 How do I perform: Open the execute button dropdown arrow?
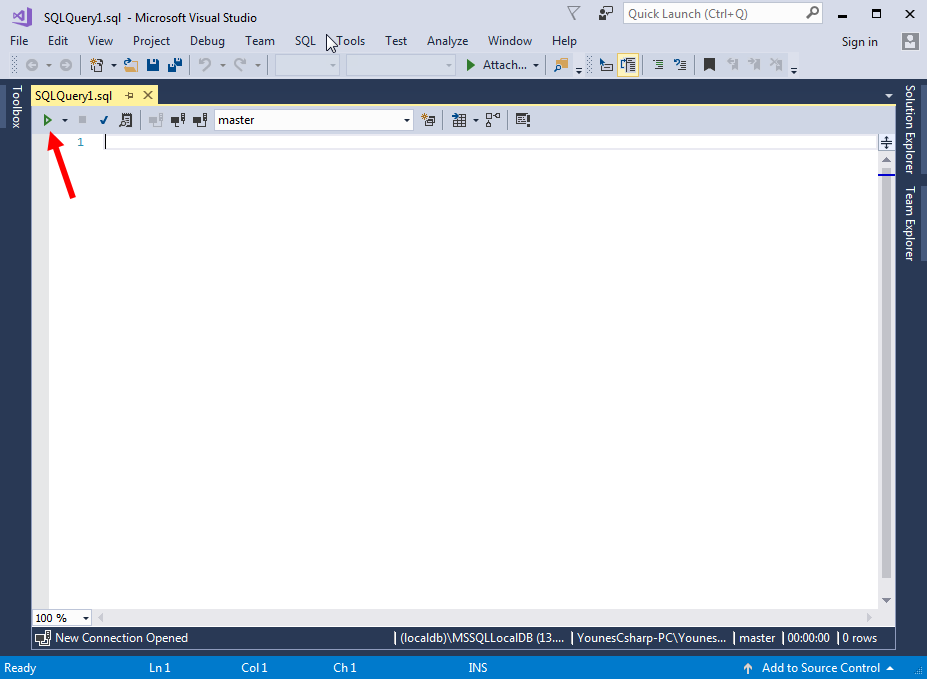click(x=64, y=119)
